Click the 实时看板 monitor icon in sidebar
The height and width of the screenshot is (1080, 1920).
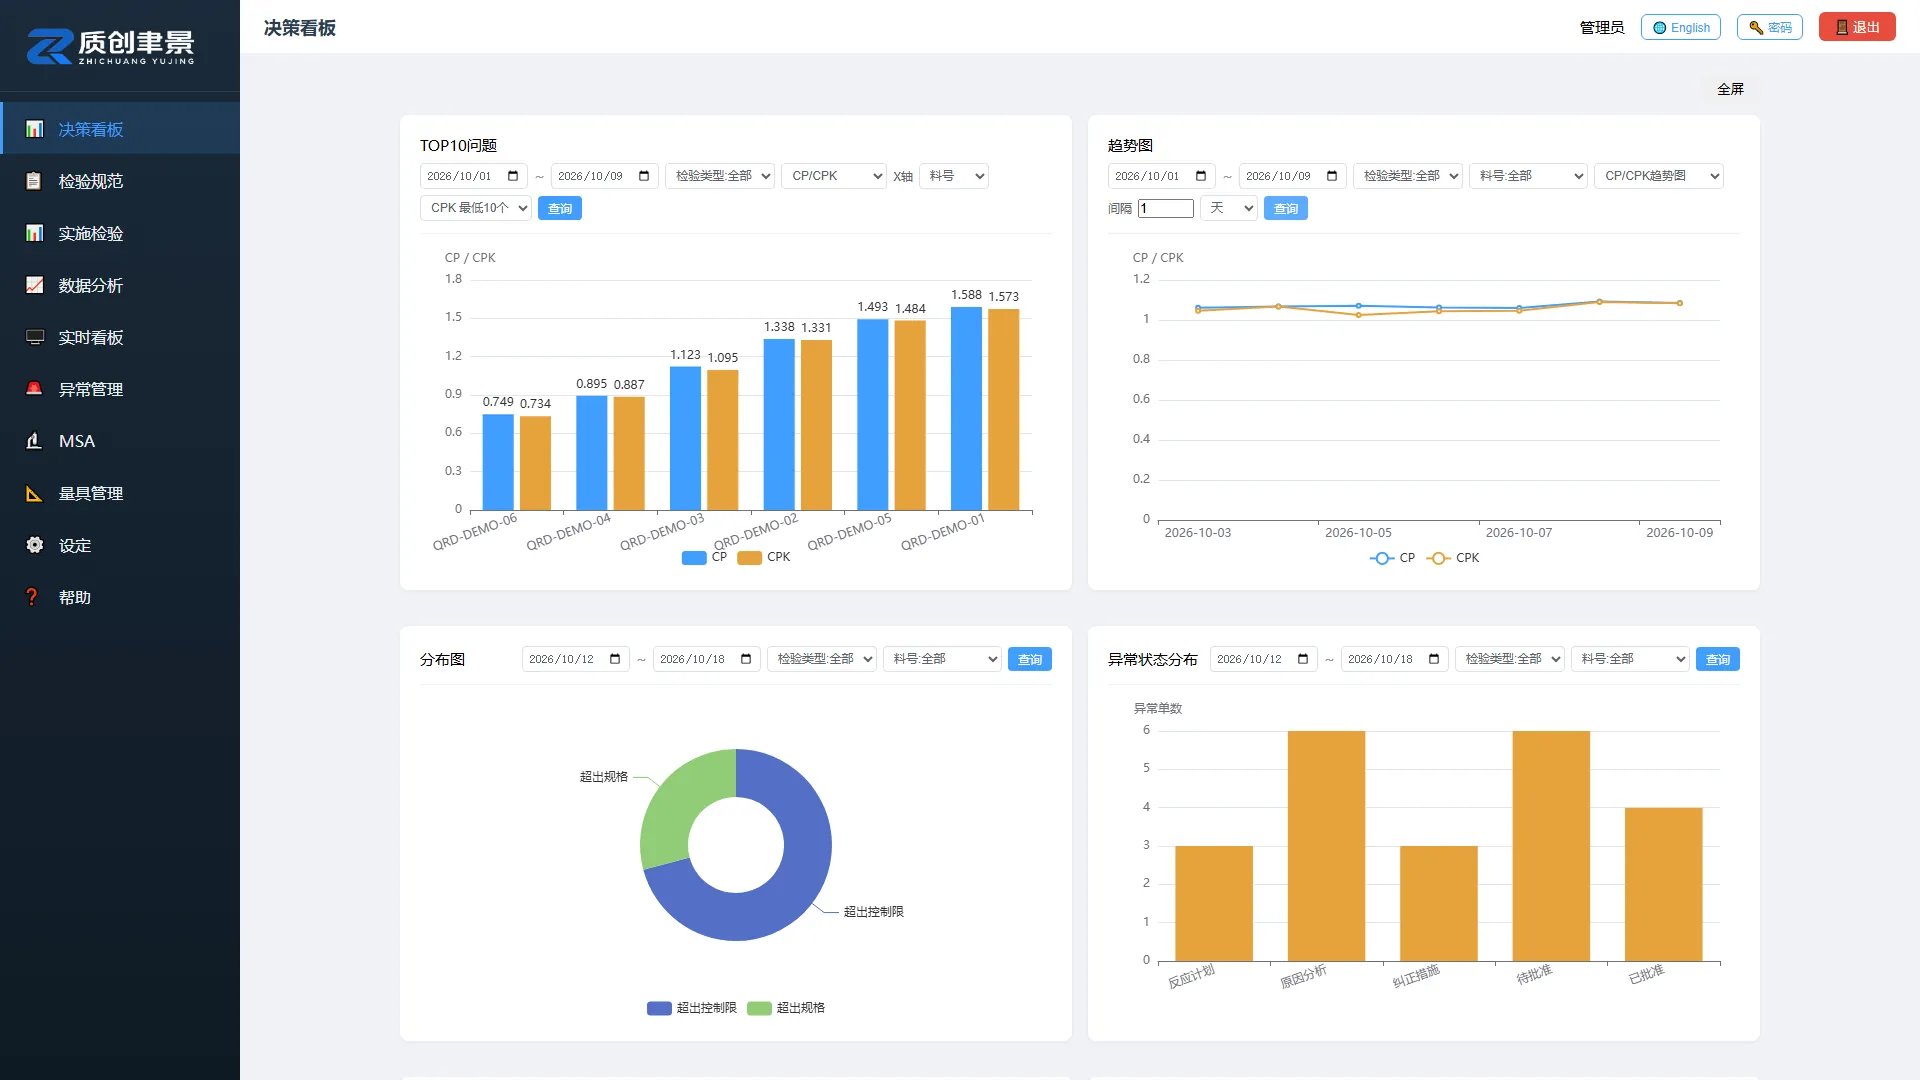pos(34,337)
